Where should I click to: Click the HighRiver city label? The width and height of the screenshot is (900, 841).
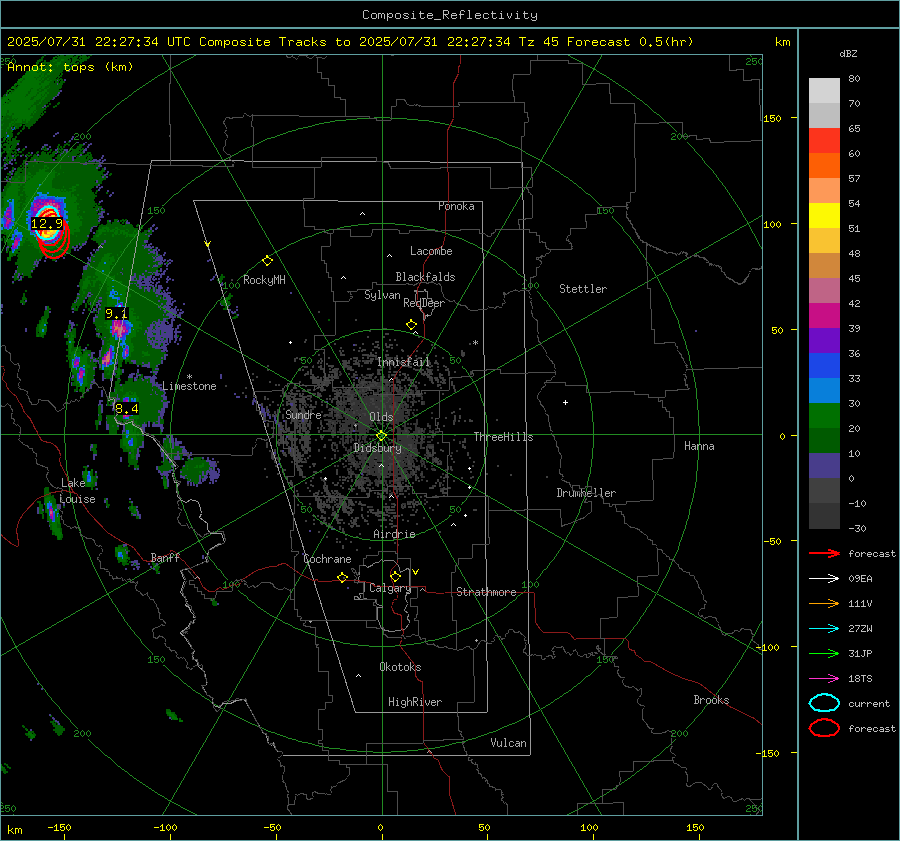(415, 703)
